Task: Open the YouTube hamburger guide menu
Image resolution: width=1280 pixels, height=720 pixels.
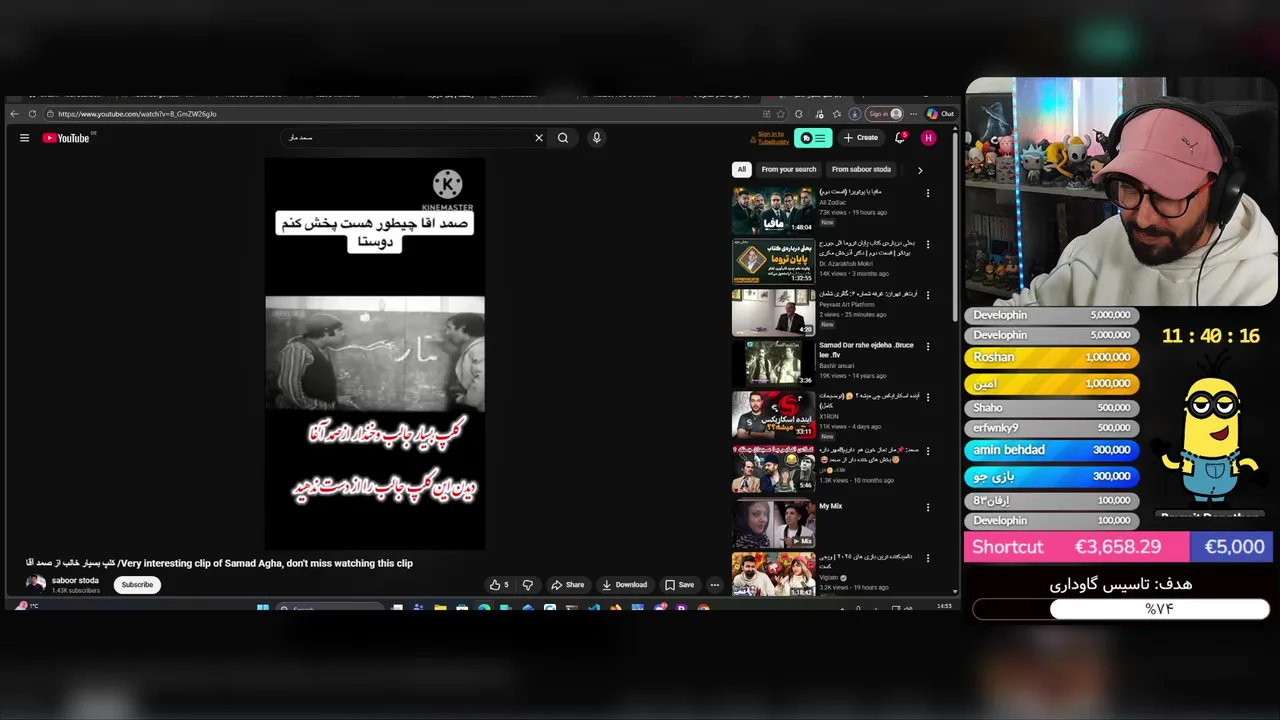Action: (x=24, y=138)
